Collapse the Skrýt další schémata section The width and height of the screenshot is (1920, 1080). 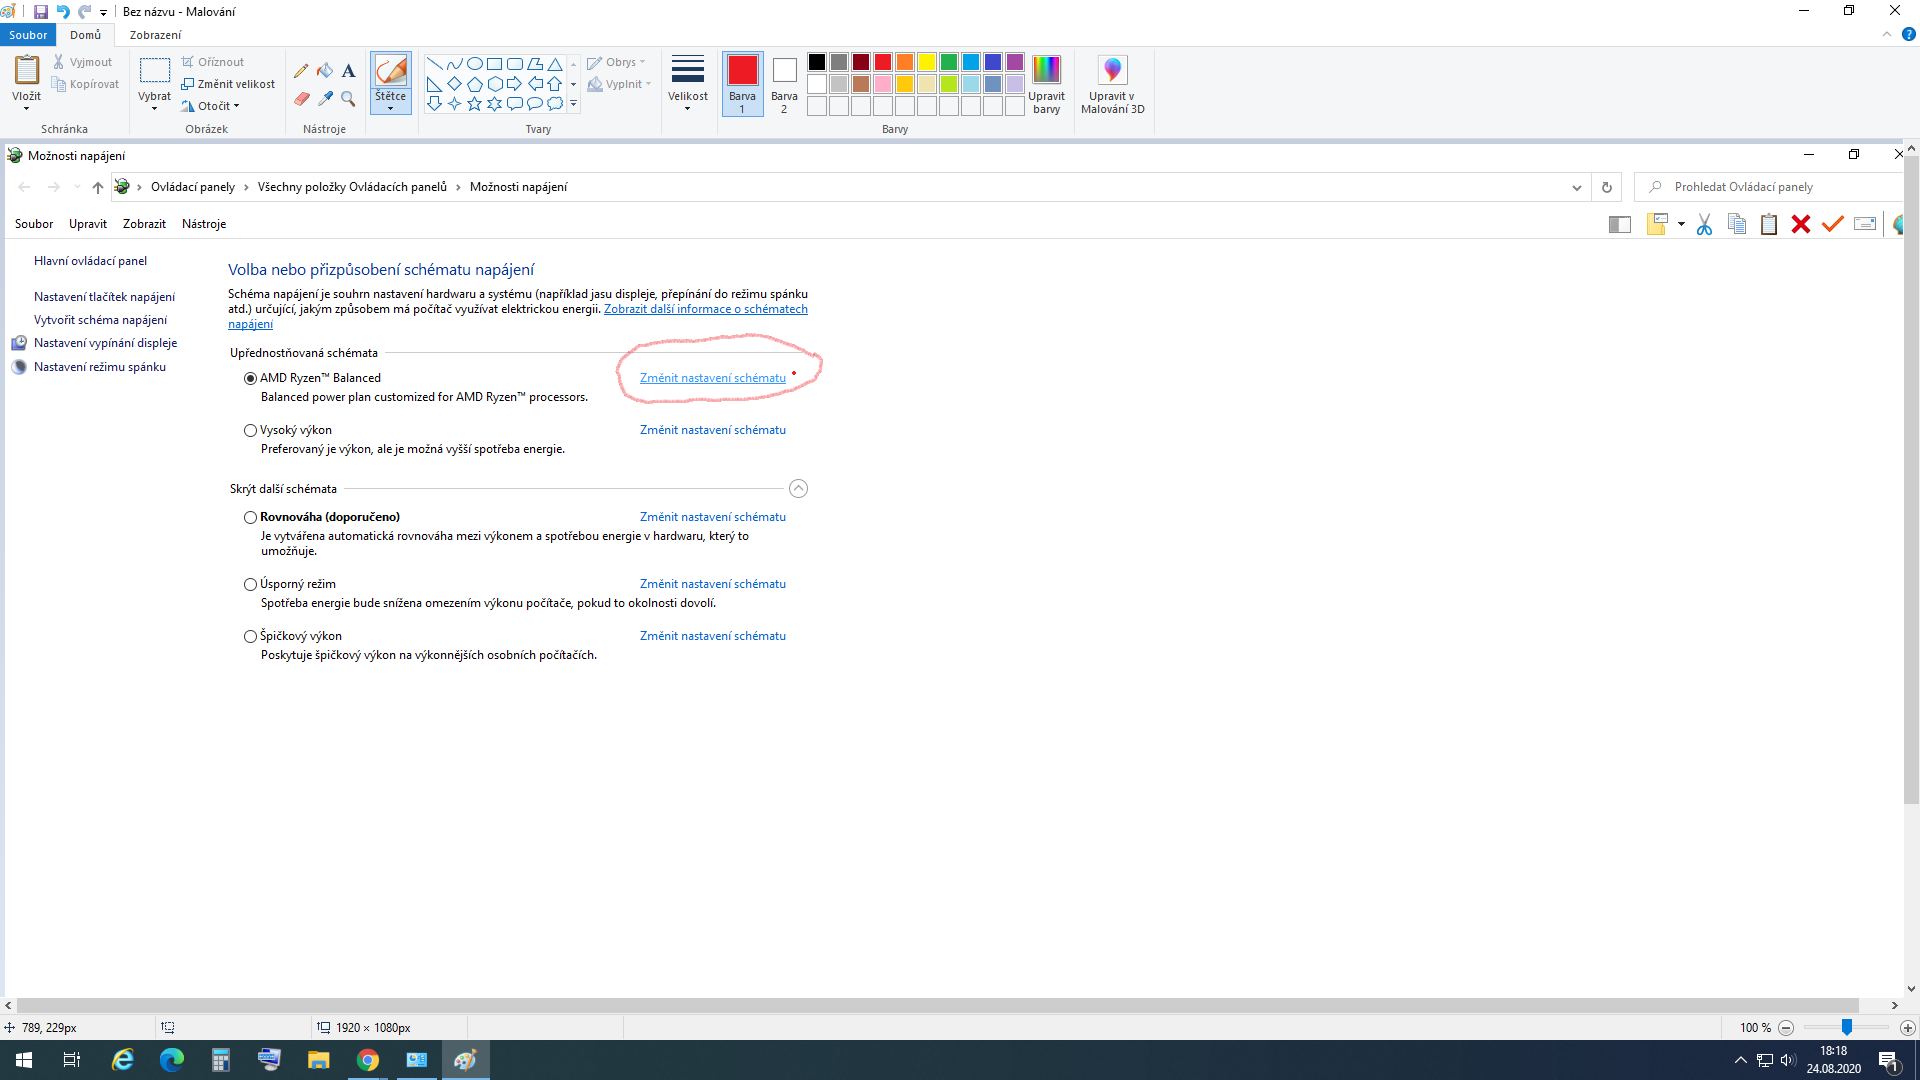point(798,489)
